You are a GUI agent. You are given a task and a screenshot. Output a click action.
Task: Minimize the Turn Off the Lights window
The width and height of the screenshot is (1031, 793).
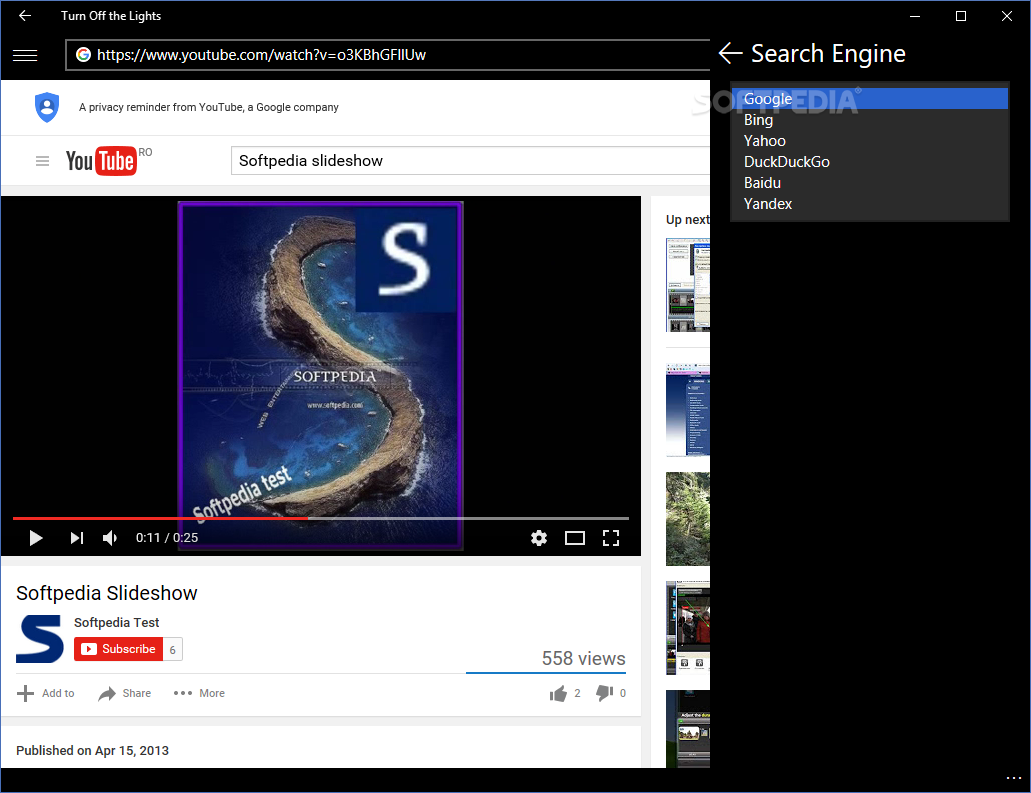pyautogui.click(x=915, y=16)
